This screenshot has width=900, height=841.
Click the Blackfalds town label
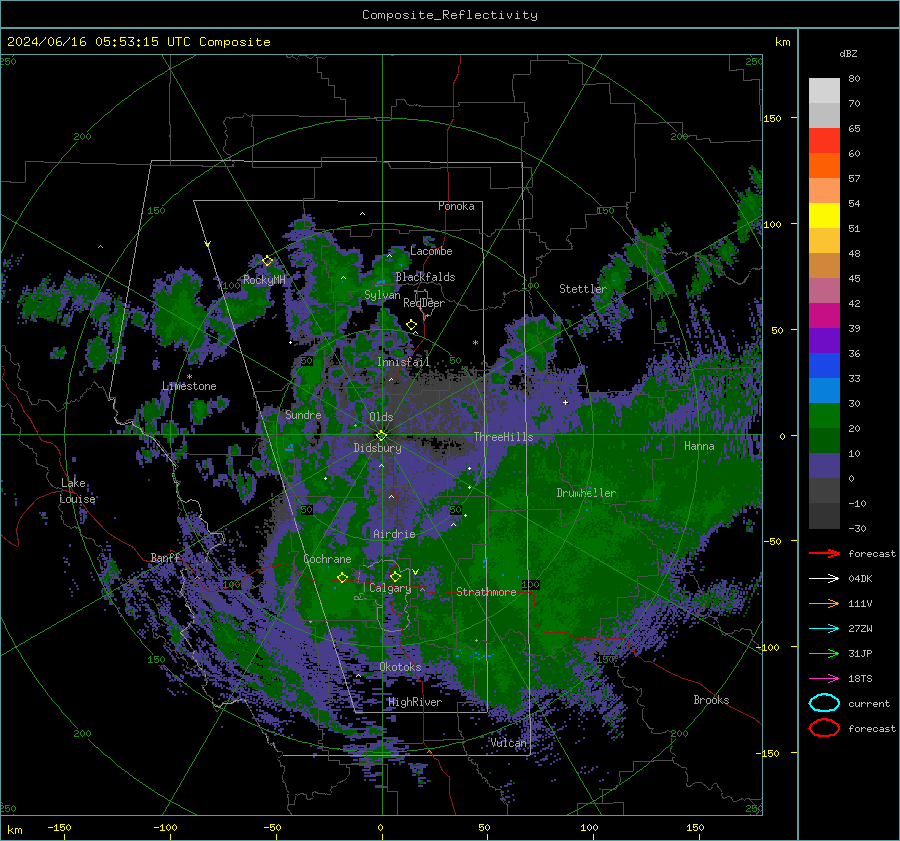click(425, 277)
